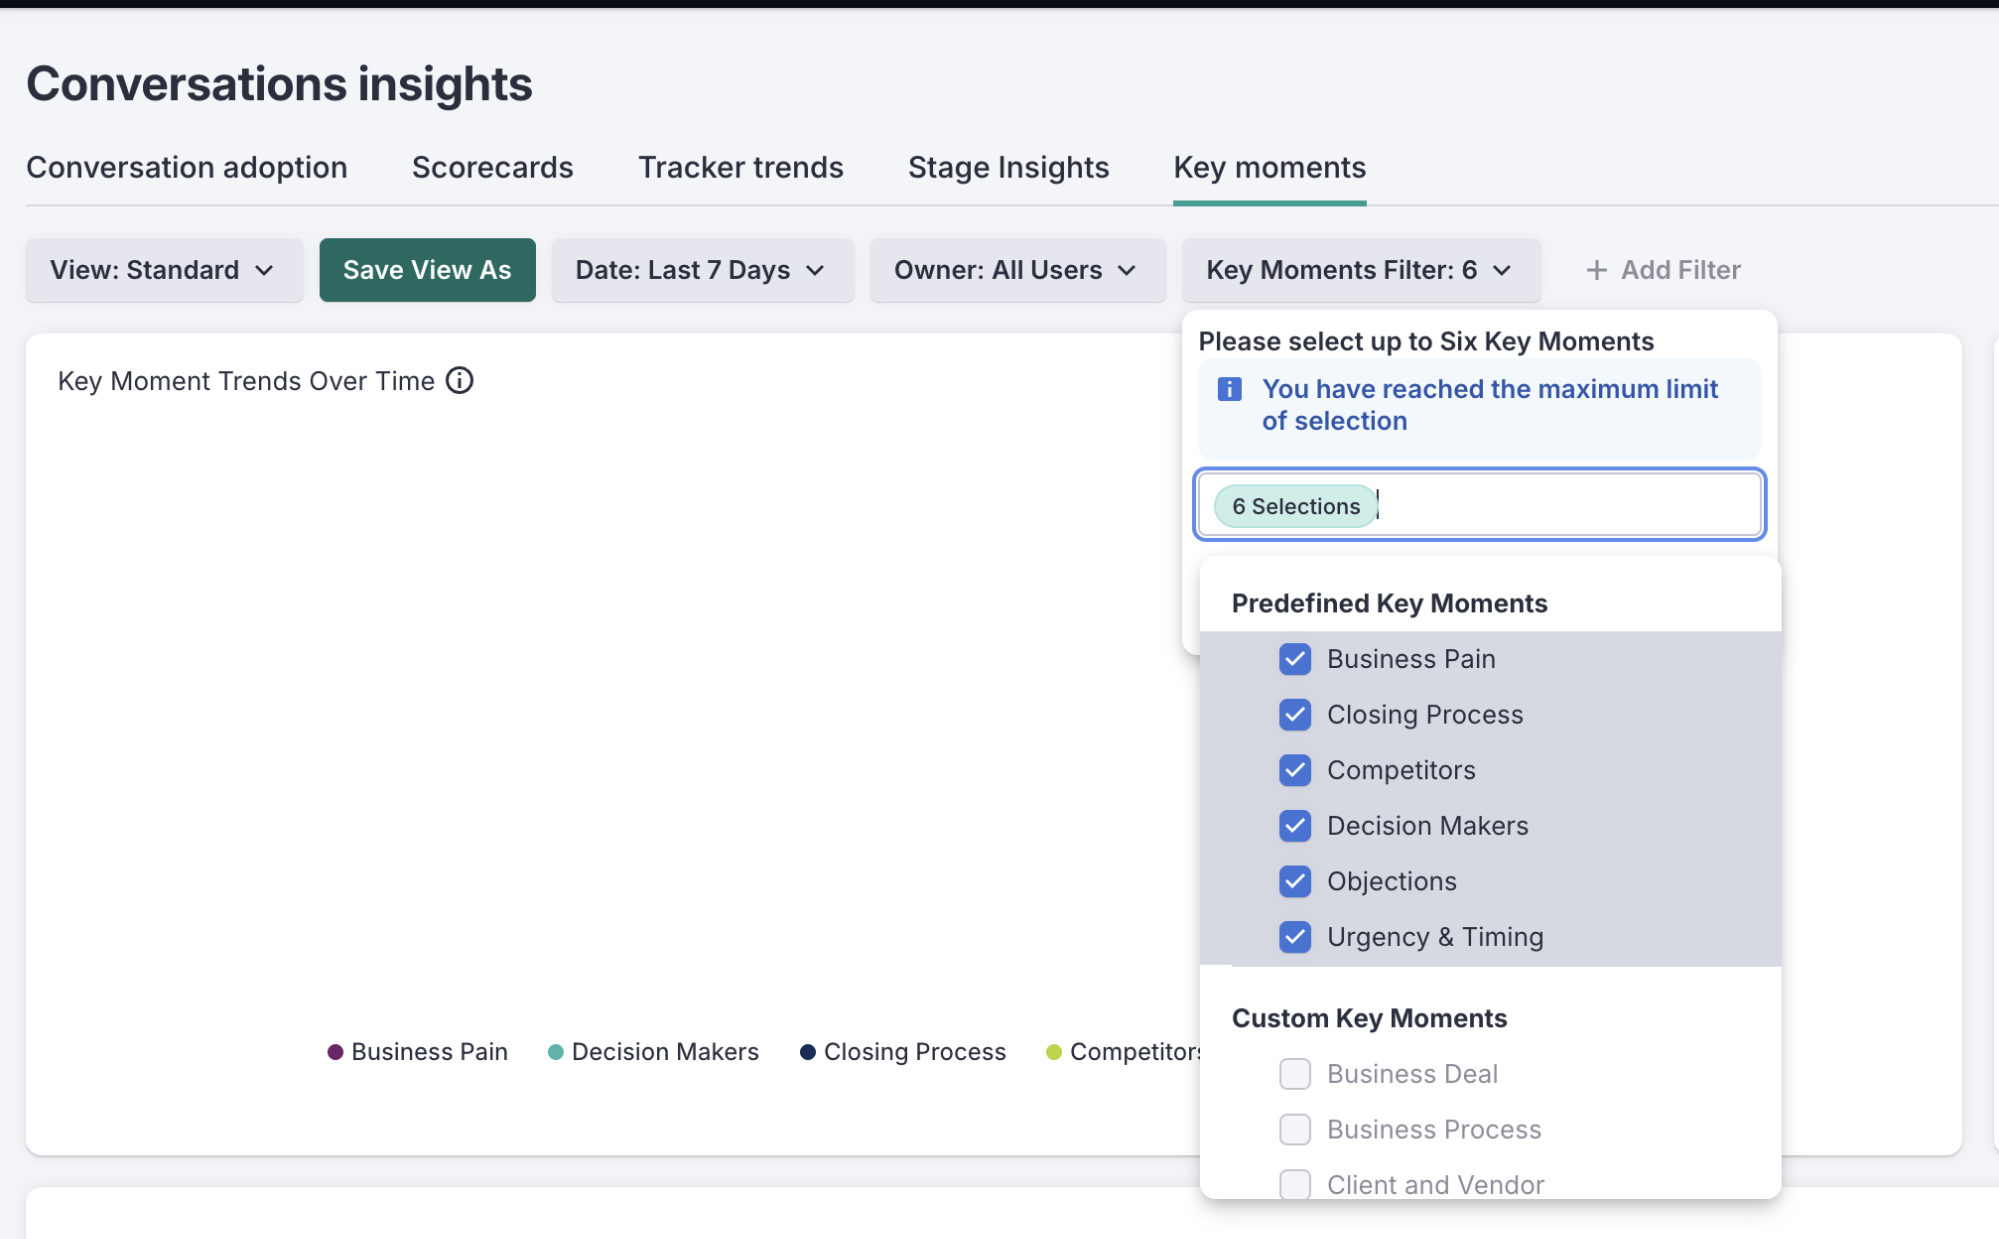1999x1239 pixels.
Task: Click the Save View As button
Action: click(427, 270)
